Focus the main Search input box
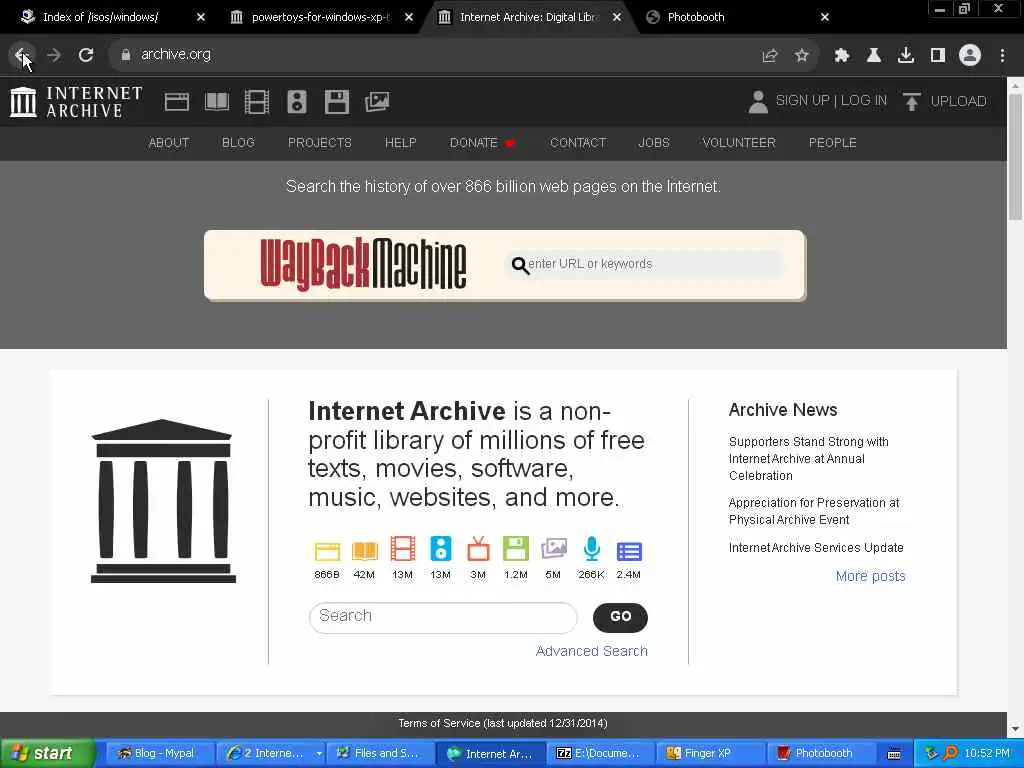1024x768 pixels. [443, 617]
